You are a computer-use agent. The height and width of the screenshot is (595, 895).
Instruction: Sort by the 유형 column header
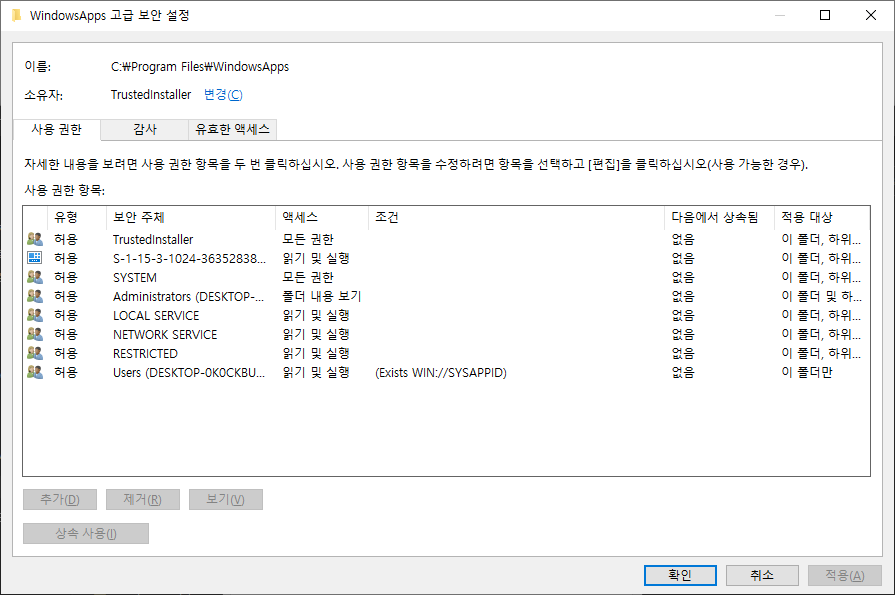click(x=77, y=217)
